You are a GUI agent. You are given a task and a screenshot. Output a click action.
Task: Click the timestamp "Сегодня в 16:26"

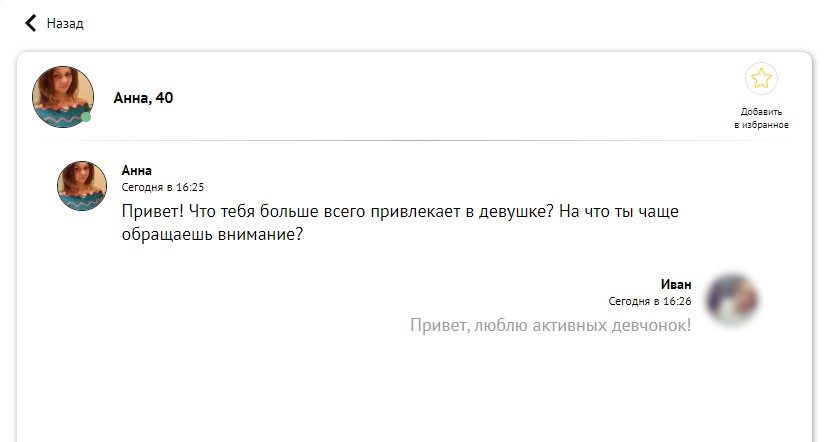click(x=650, y=301)
